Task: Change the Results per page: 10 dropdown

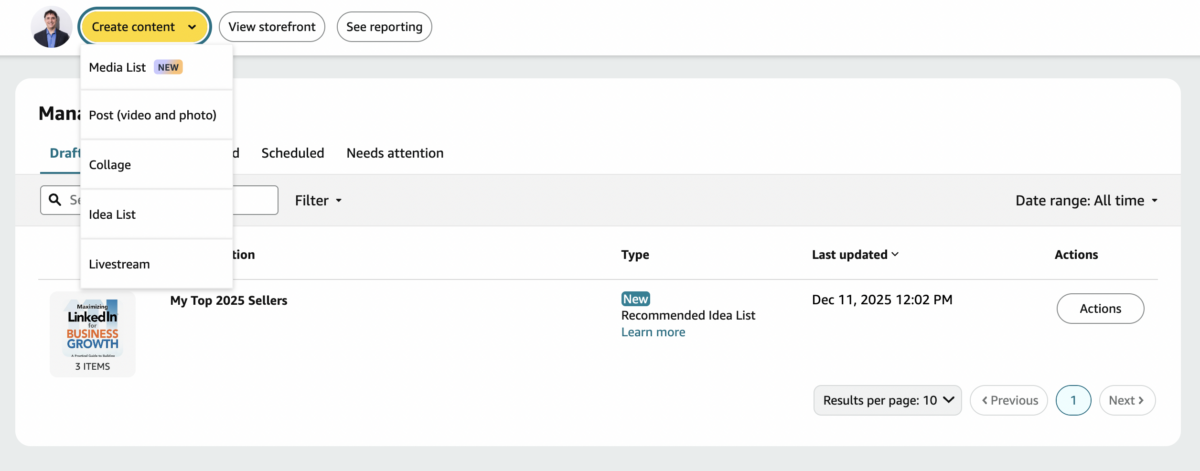Action: tap(888, 400)
